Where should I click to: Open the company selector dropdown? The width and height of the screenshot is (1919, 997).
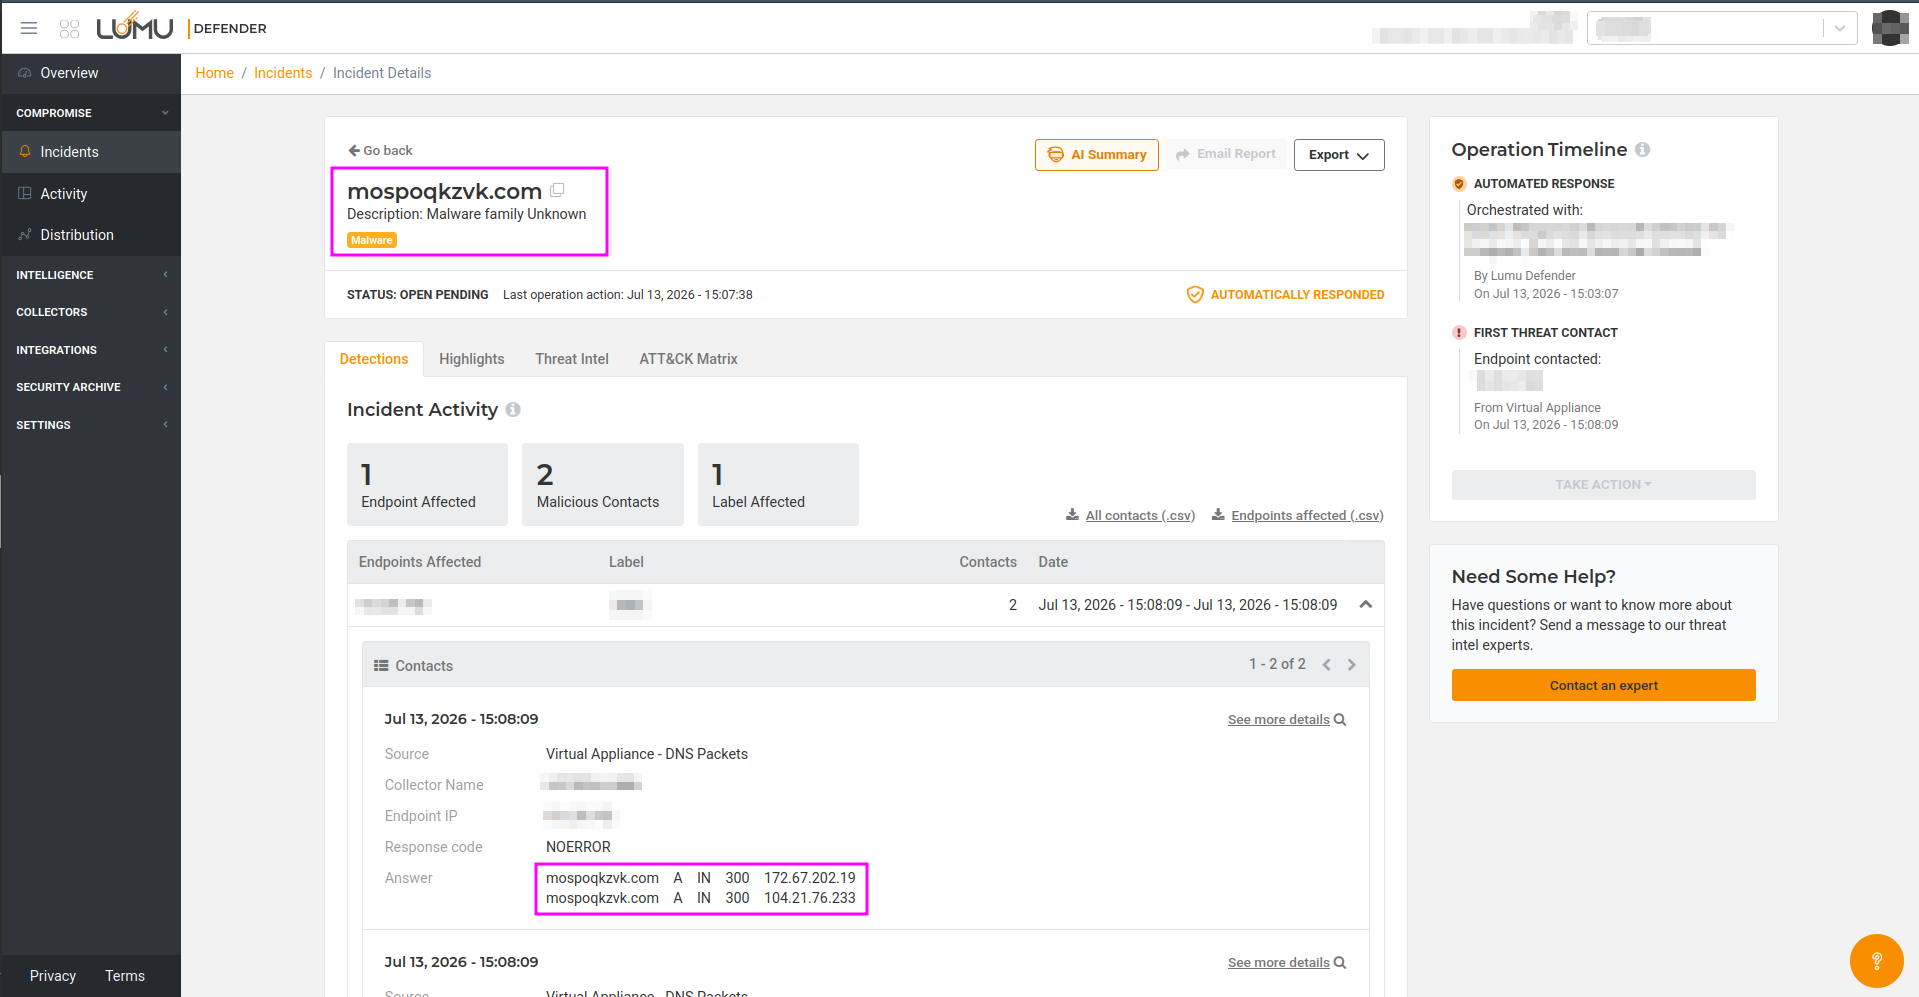pyautogui.click(x=1722, y=28)
